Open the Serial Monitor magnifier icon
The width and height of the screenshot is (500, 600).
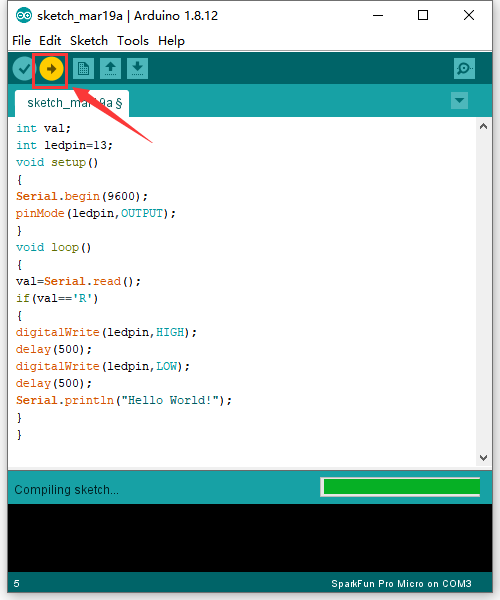coord(464,68)
